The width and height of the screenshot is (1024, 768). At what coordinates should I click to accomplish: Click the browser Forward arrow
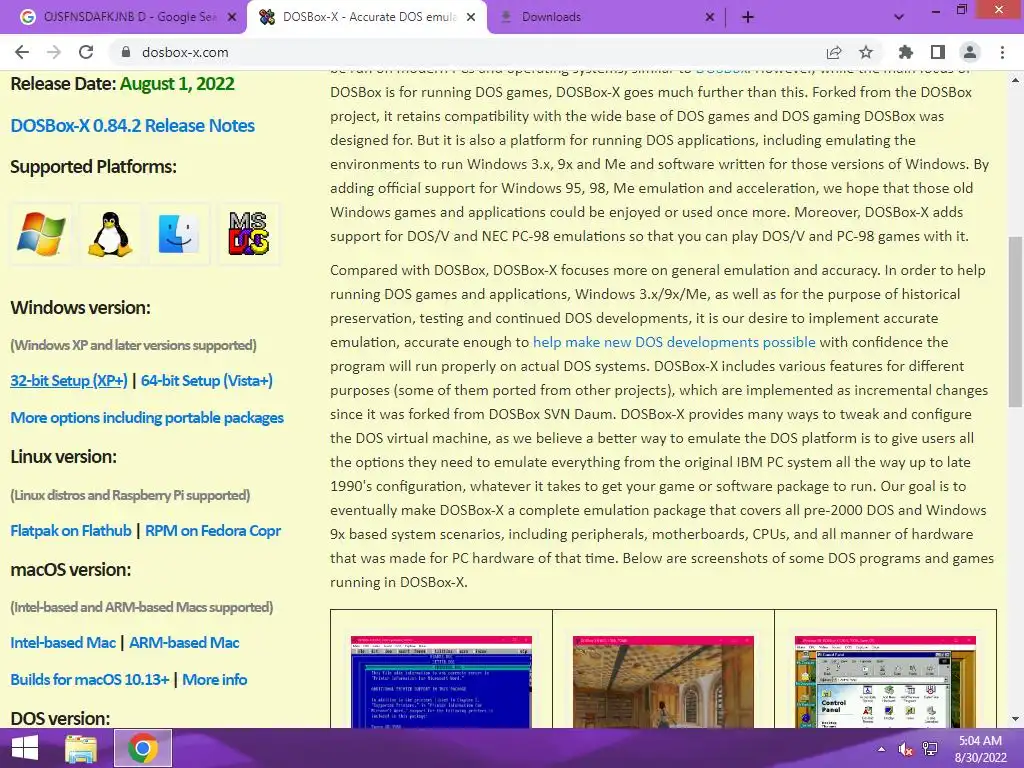coord(54,52)
